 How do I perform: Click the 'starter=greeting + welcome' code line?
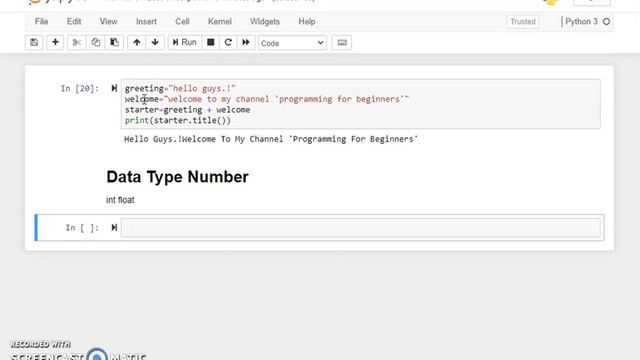(187, 110)
